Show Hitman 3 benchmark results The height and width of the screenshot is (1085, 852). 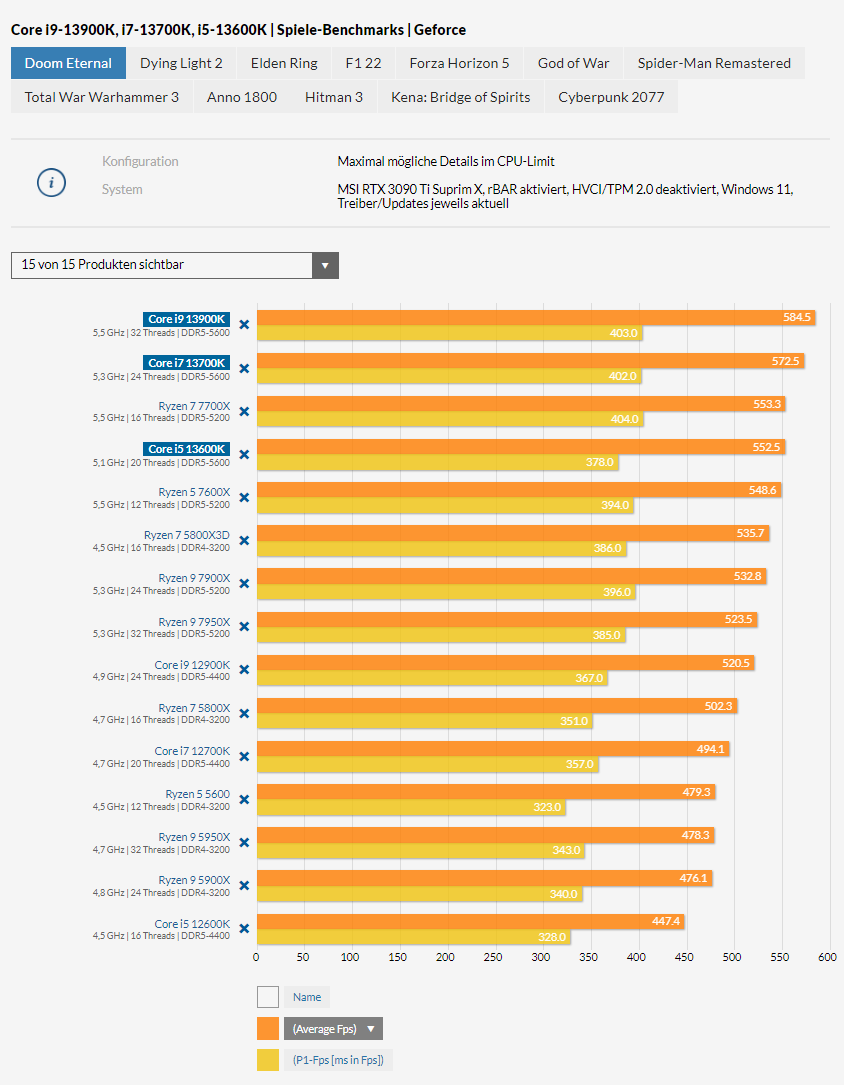334,97
